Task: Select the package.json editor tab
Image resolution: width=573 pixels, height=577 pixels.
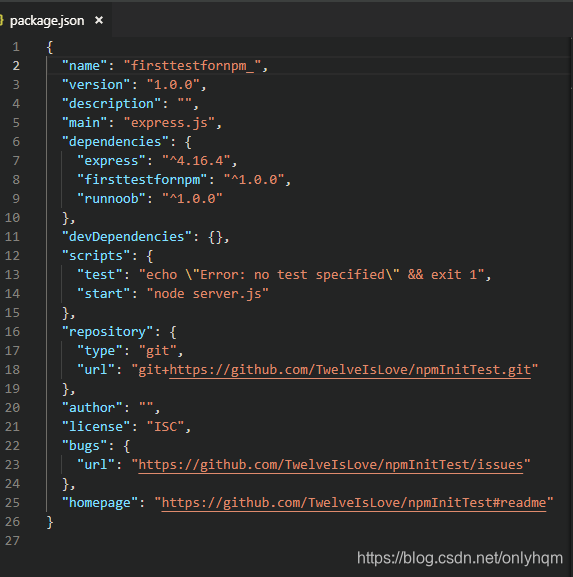Action: (54, 21)
